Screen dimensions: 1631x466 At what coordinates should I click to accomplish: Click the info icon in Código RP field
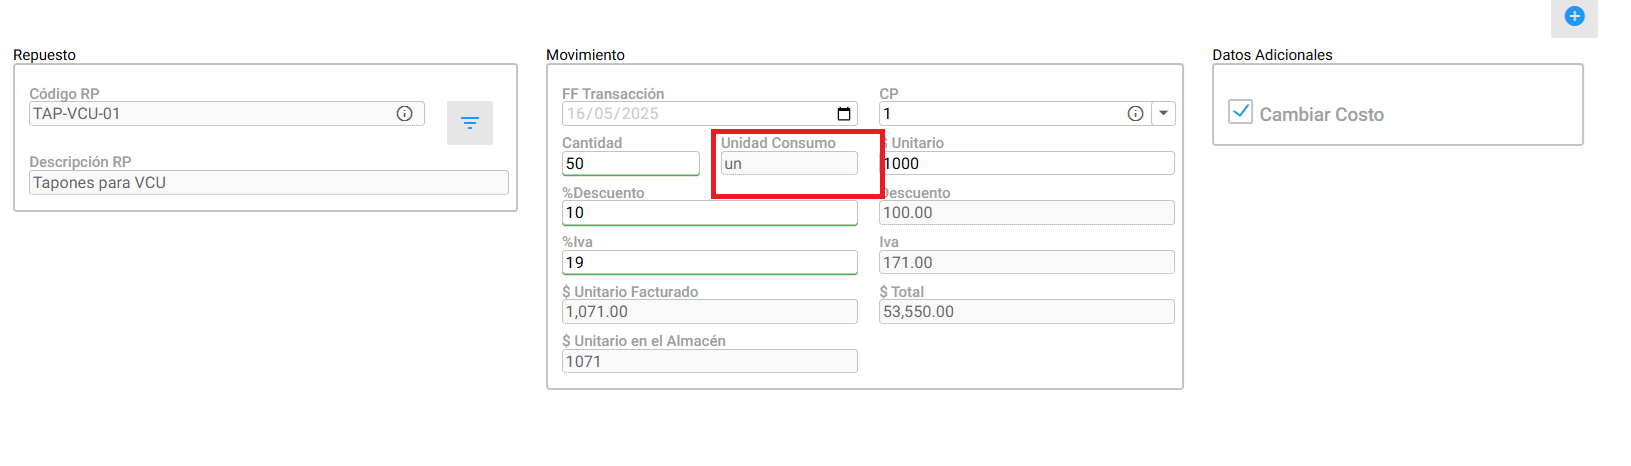pos(405,114)
